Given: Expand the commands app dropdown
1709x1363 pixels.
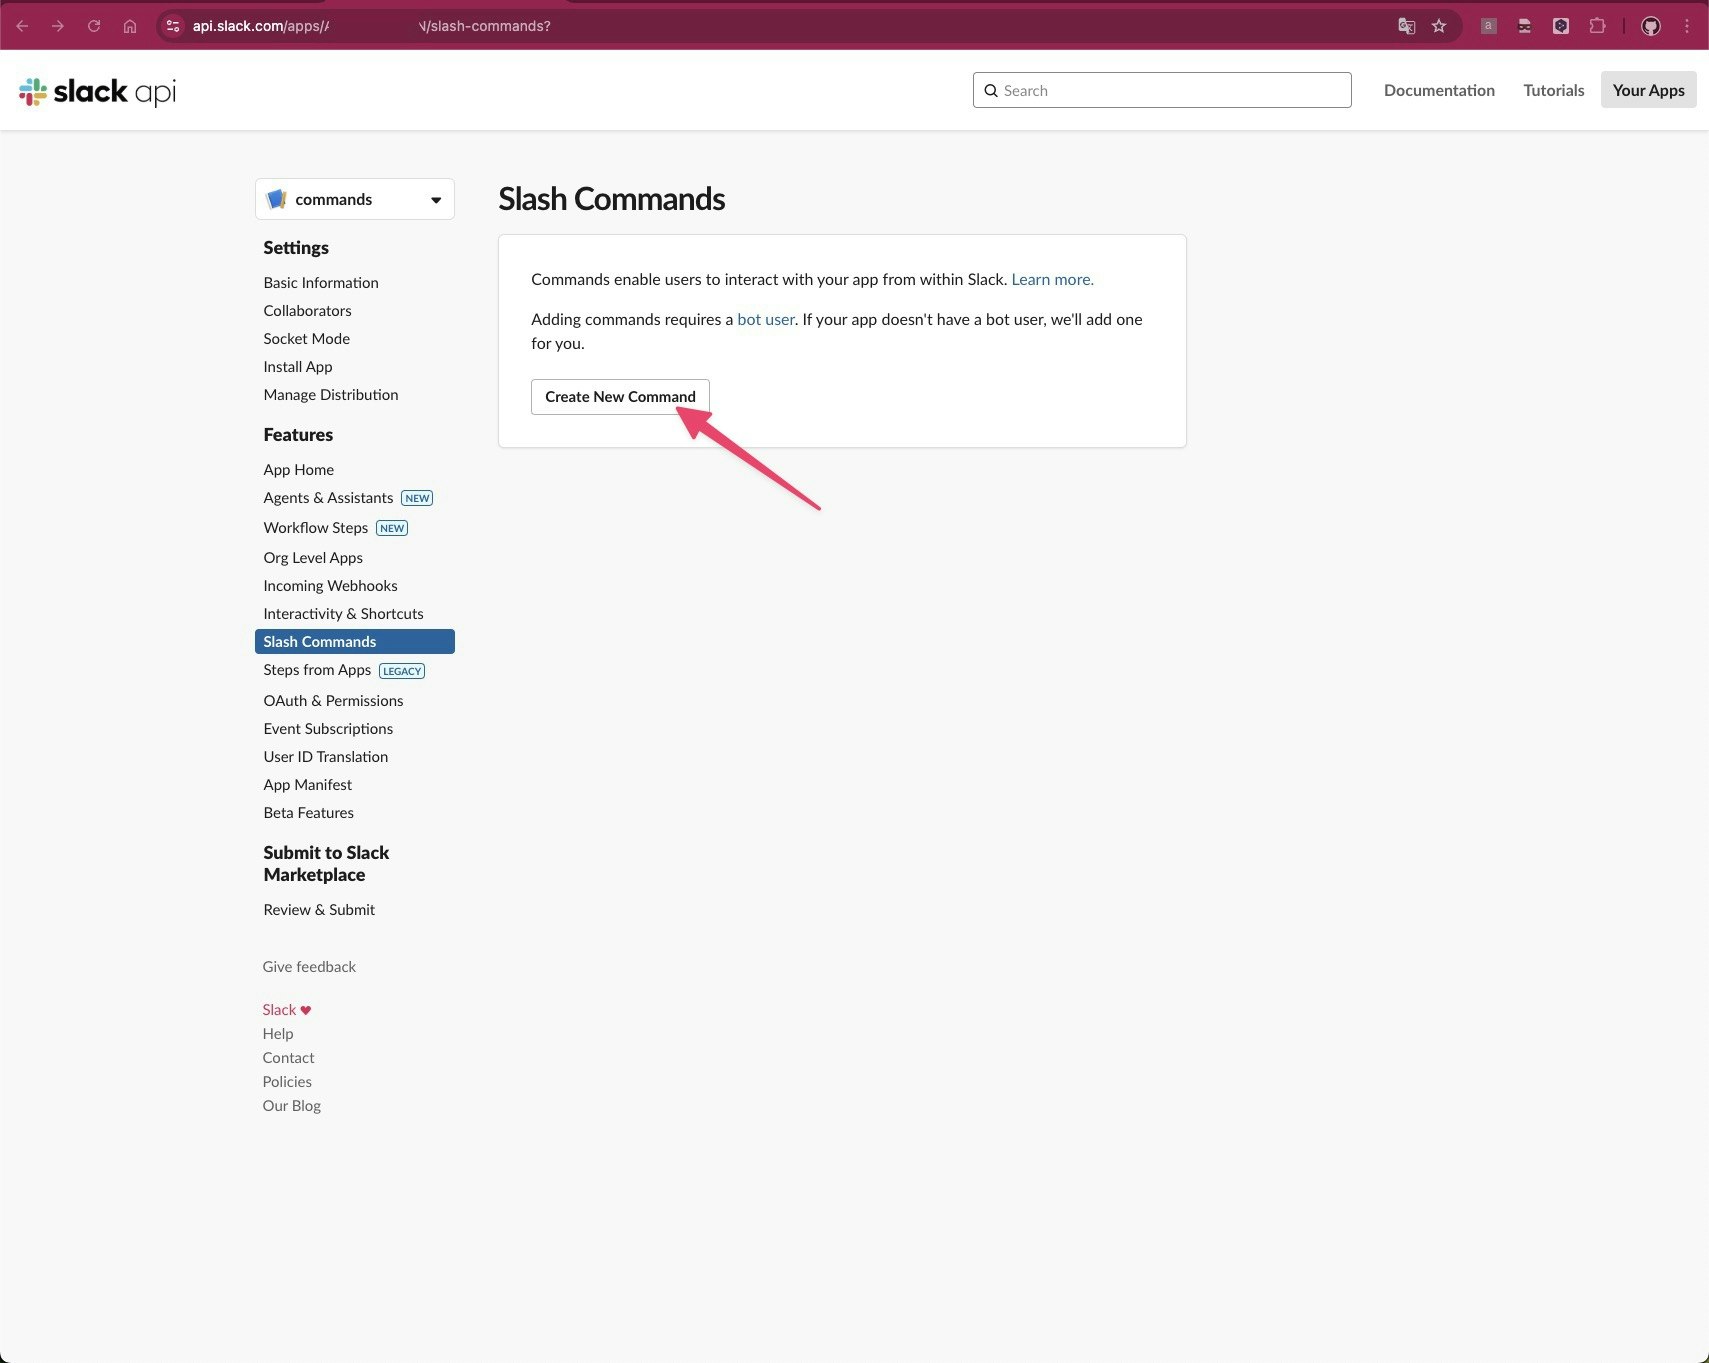Looking at the screenshot, I should pyautogui.click(x=355, y=199).
